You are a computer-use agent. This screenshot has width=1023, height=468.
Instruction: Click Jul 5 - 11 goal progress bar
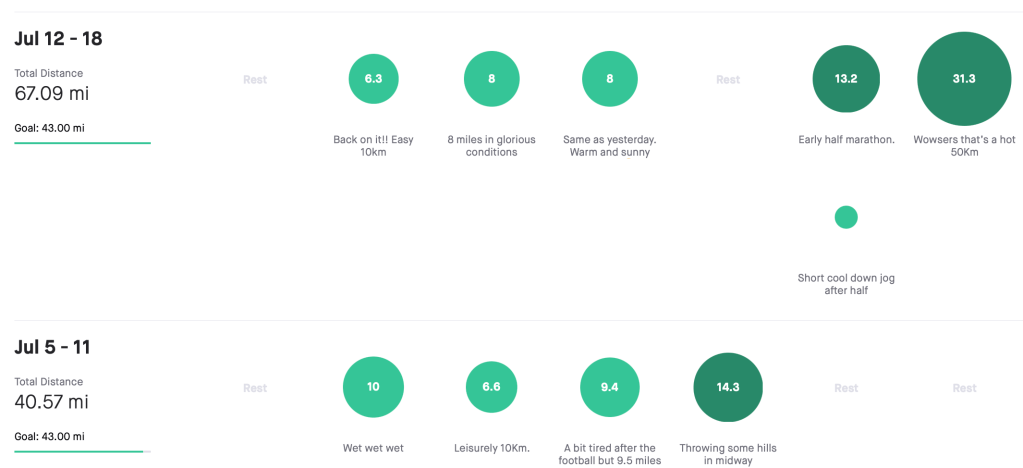pyautogui.click(x=82, y=451)
